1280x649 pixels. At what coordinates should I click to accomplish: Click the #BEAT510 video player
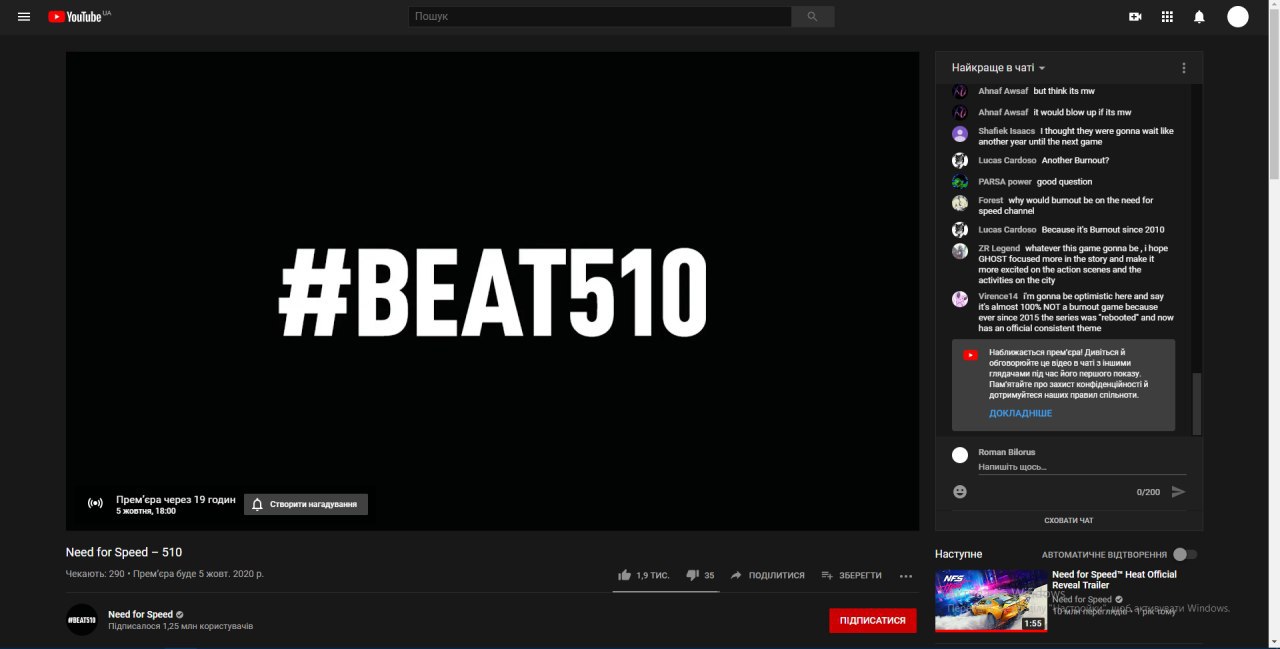click(492, 291)
